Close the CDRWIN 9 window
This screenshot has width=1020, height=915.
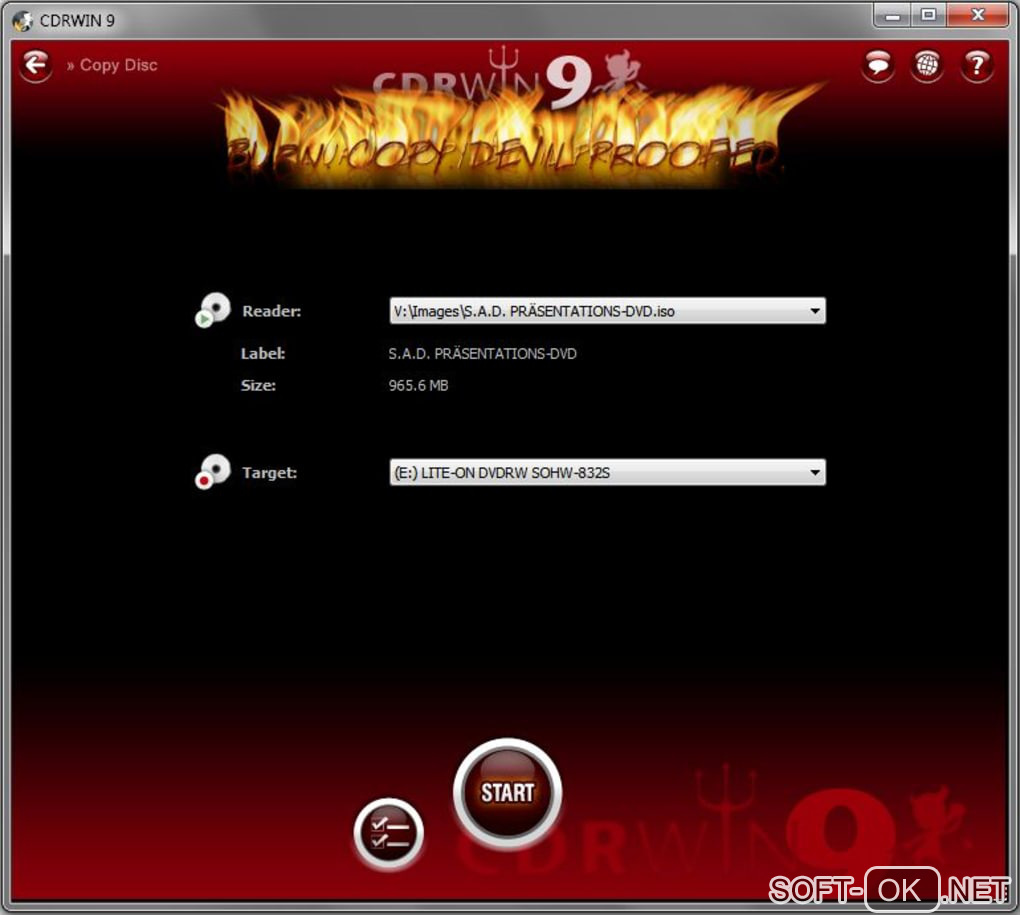pyautogui.click(x=978, y=16)
